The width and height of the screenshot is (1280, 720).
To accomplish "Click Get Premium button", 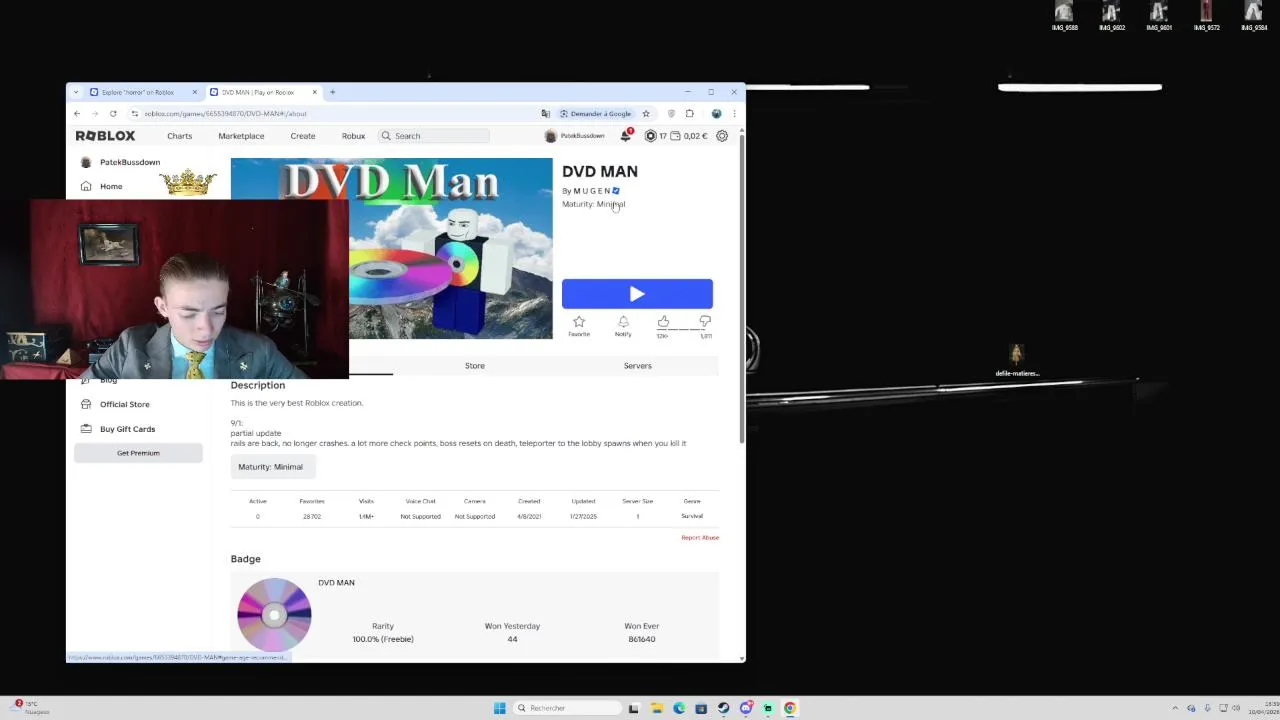I will [138, 453].
